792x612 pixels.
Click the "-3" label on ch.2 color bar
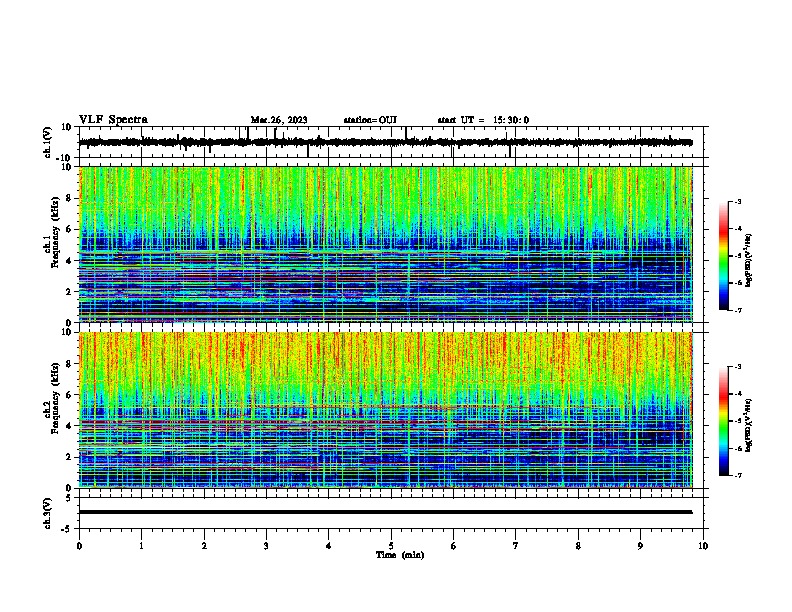(738, 367)
